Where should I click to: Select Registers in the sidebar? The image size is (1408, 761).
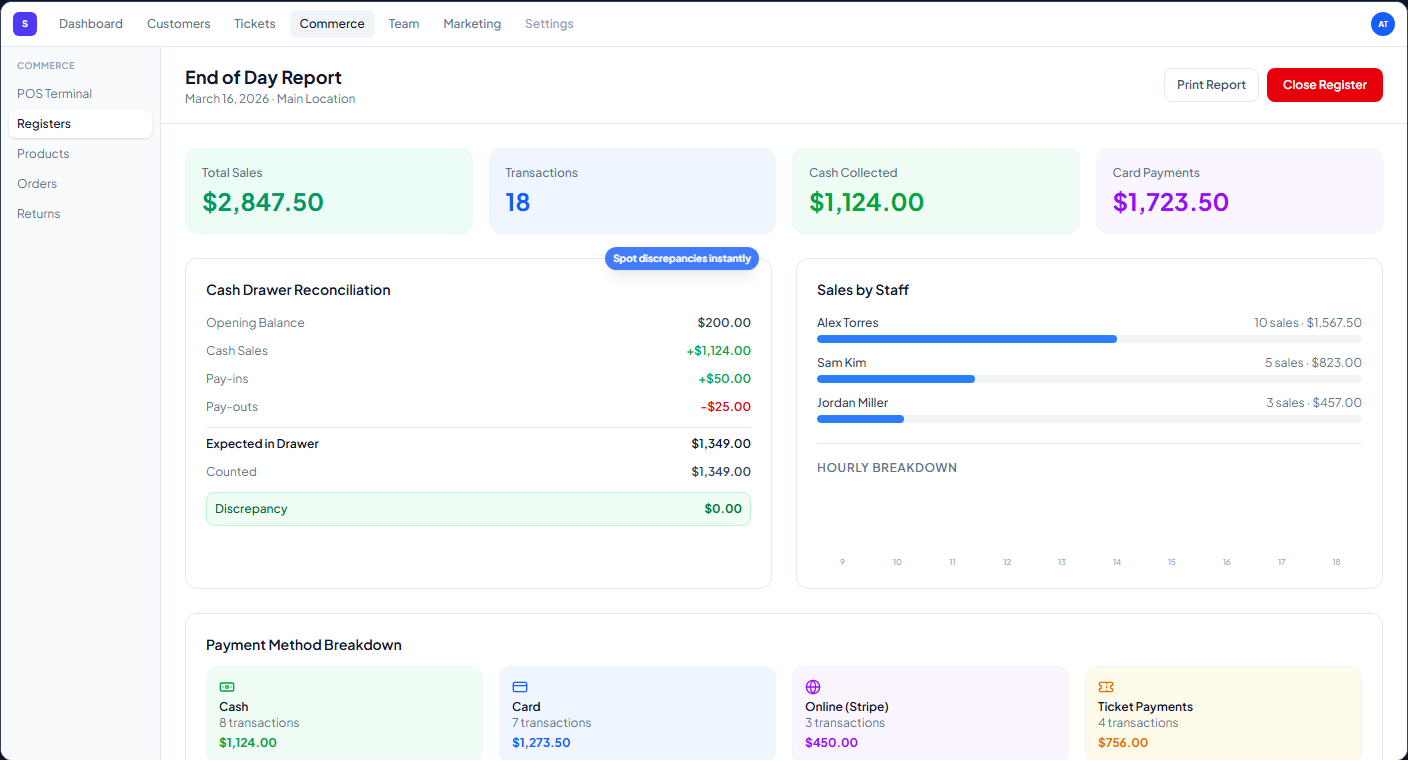click(x=80, y=124)
